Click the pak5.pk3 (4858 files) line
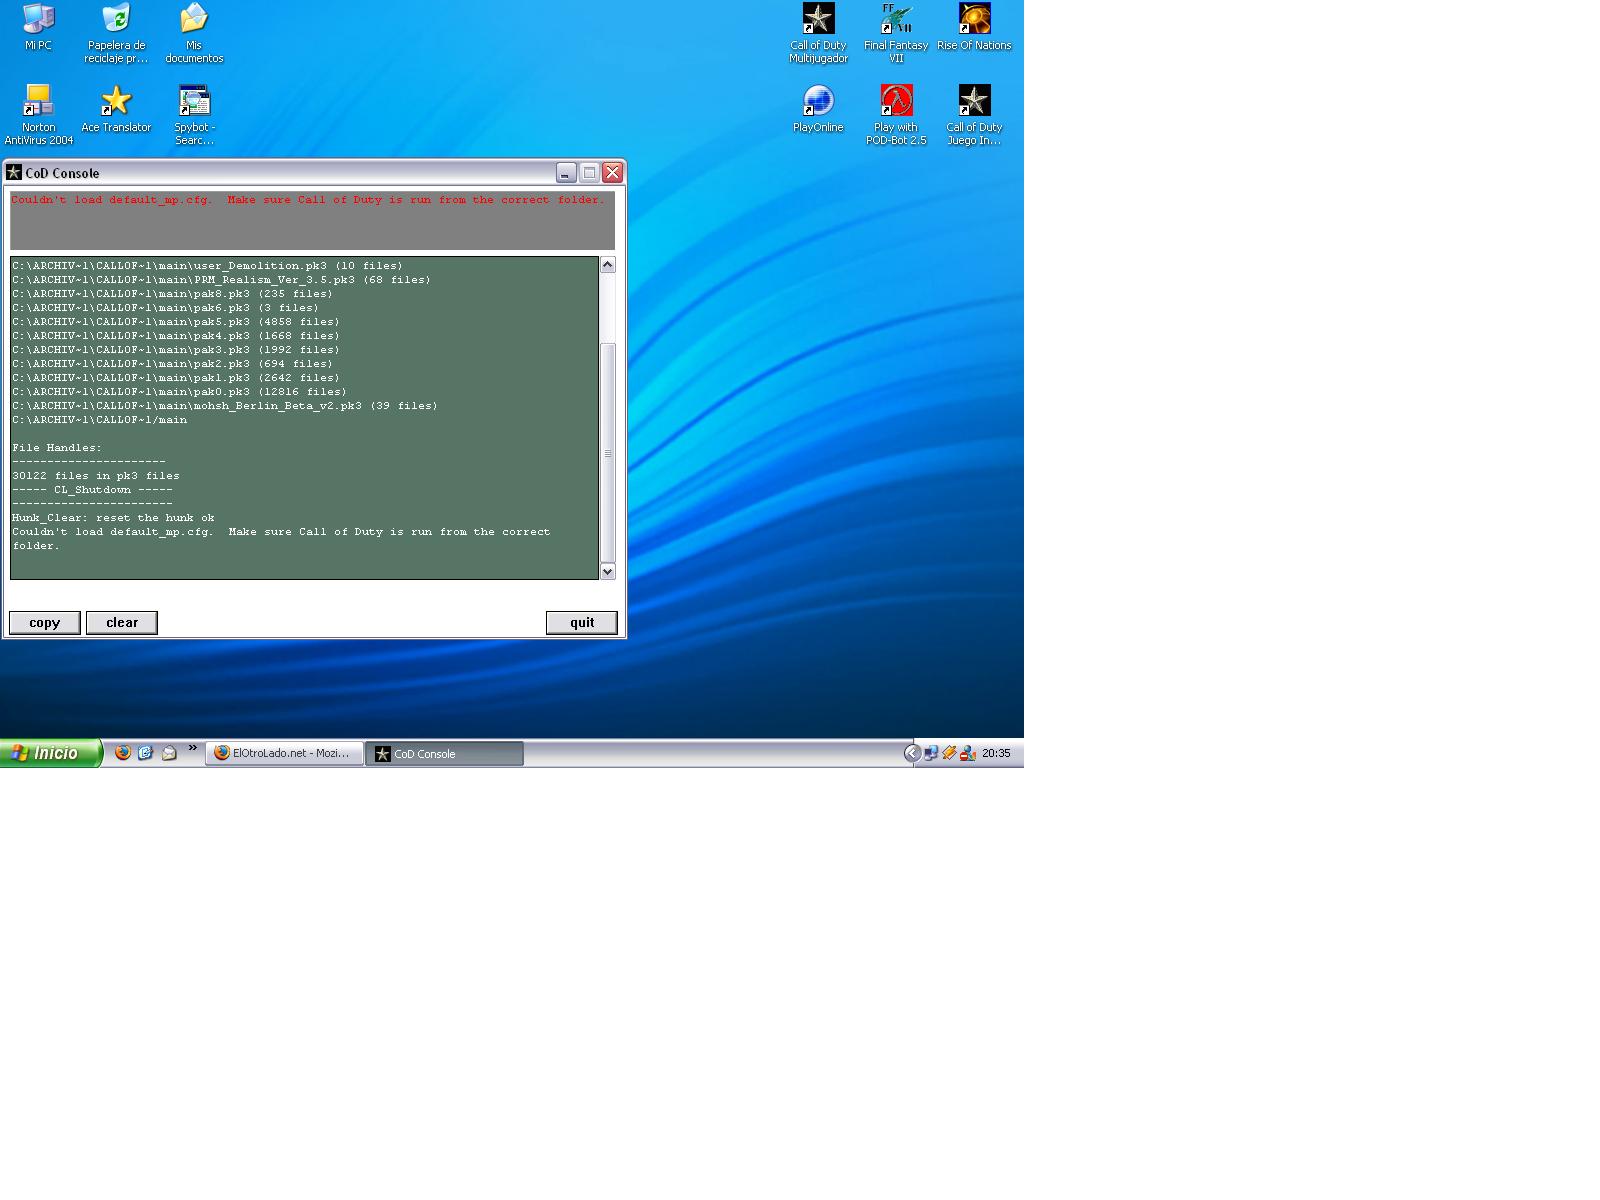Image resolution: width=1600 pixels, height=1200 pixels. [x=176, y=322]
